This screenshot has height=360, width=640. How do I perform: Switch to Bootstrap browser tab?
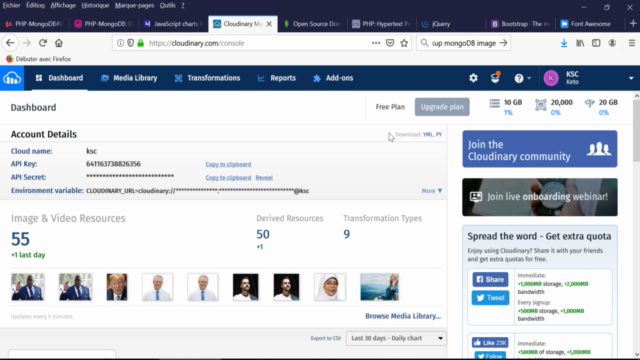coord(520,24)
